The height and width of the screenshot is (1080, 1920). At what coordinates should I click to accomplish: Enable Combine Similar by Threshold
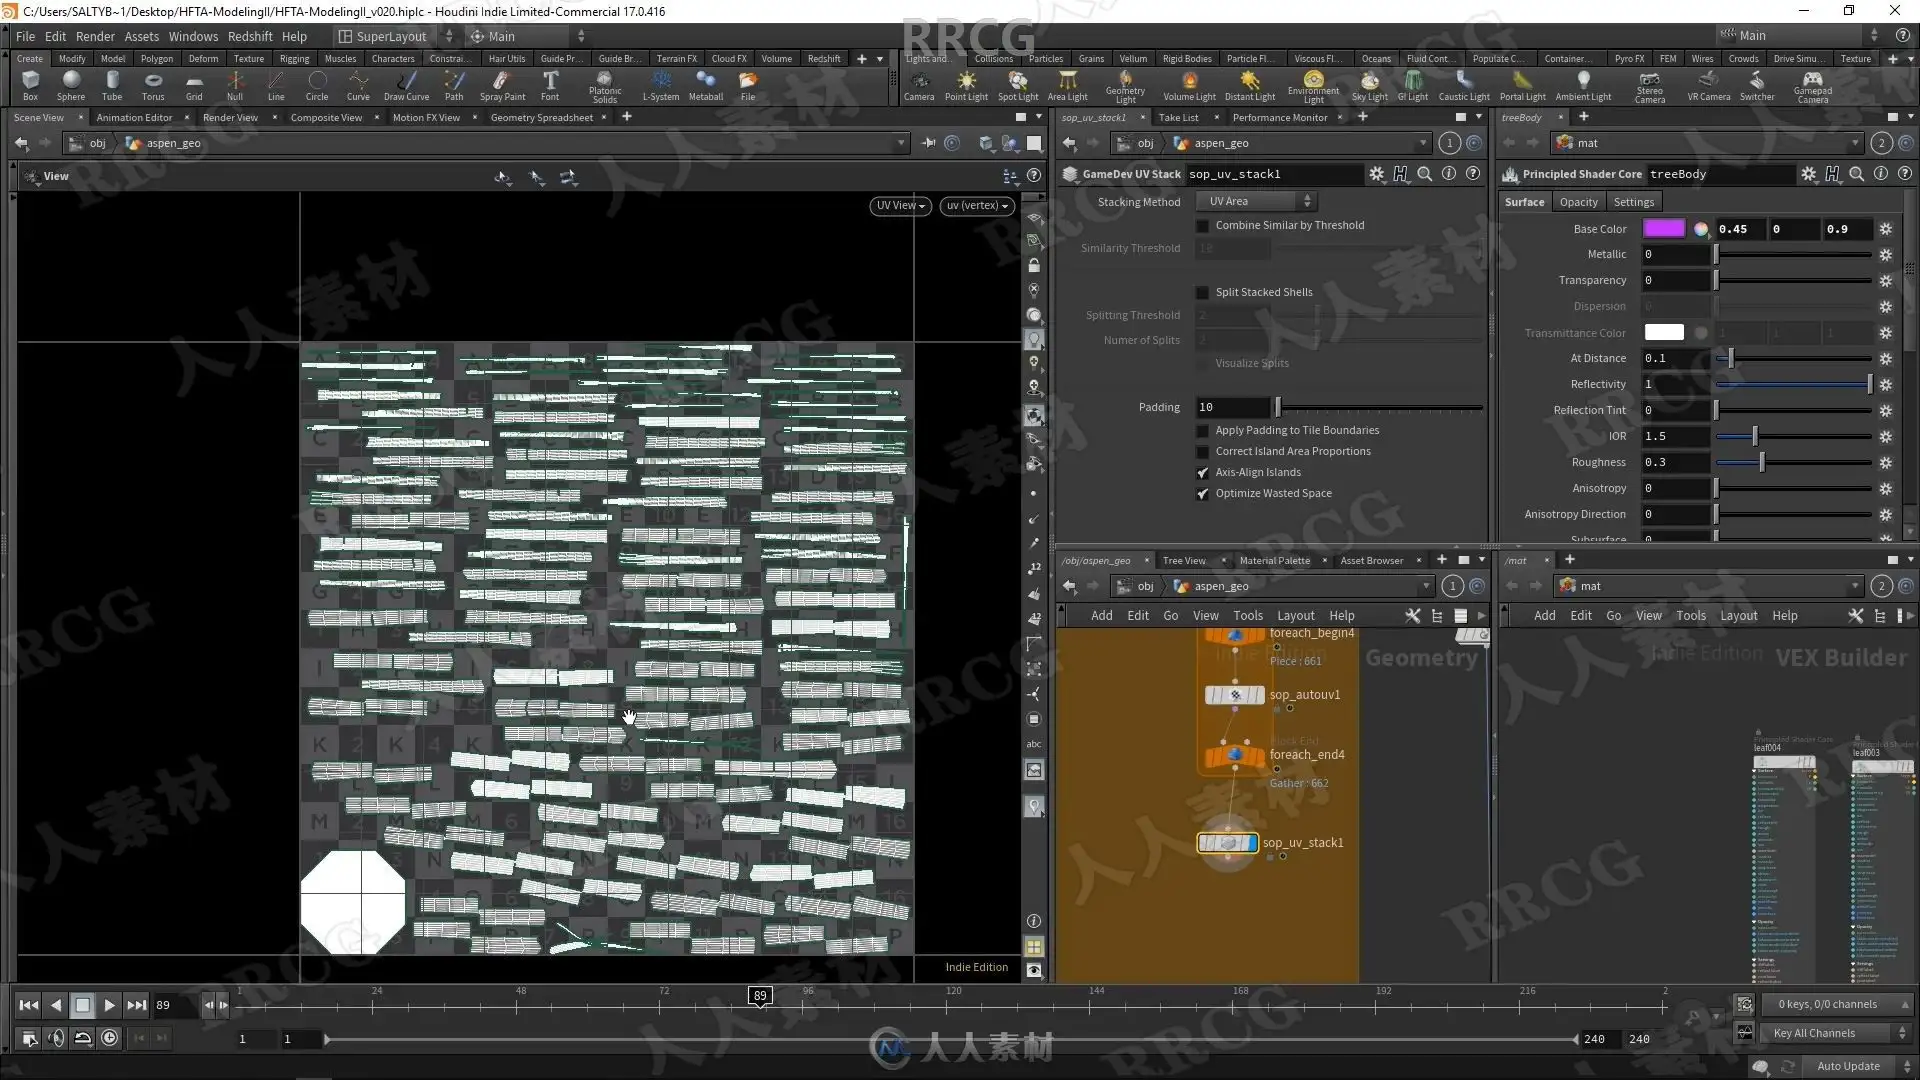[x=1203, y=226]
